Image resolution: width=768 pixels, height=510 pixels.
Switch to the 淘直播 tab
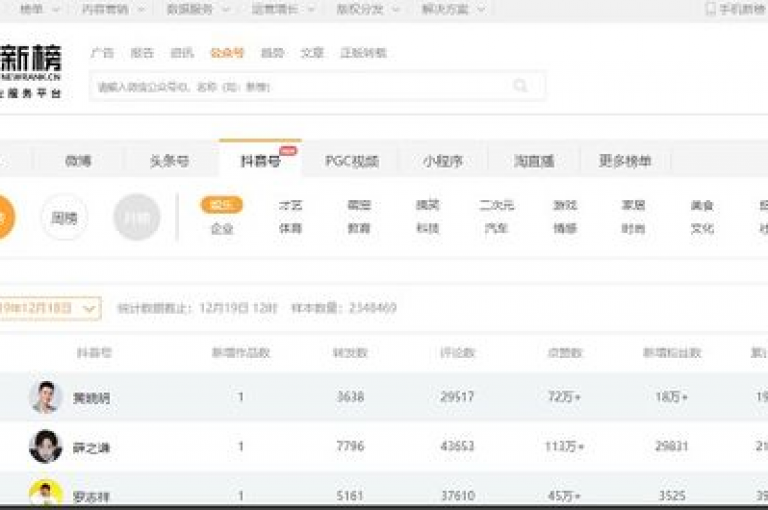(534, 161)
